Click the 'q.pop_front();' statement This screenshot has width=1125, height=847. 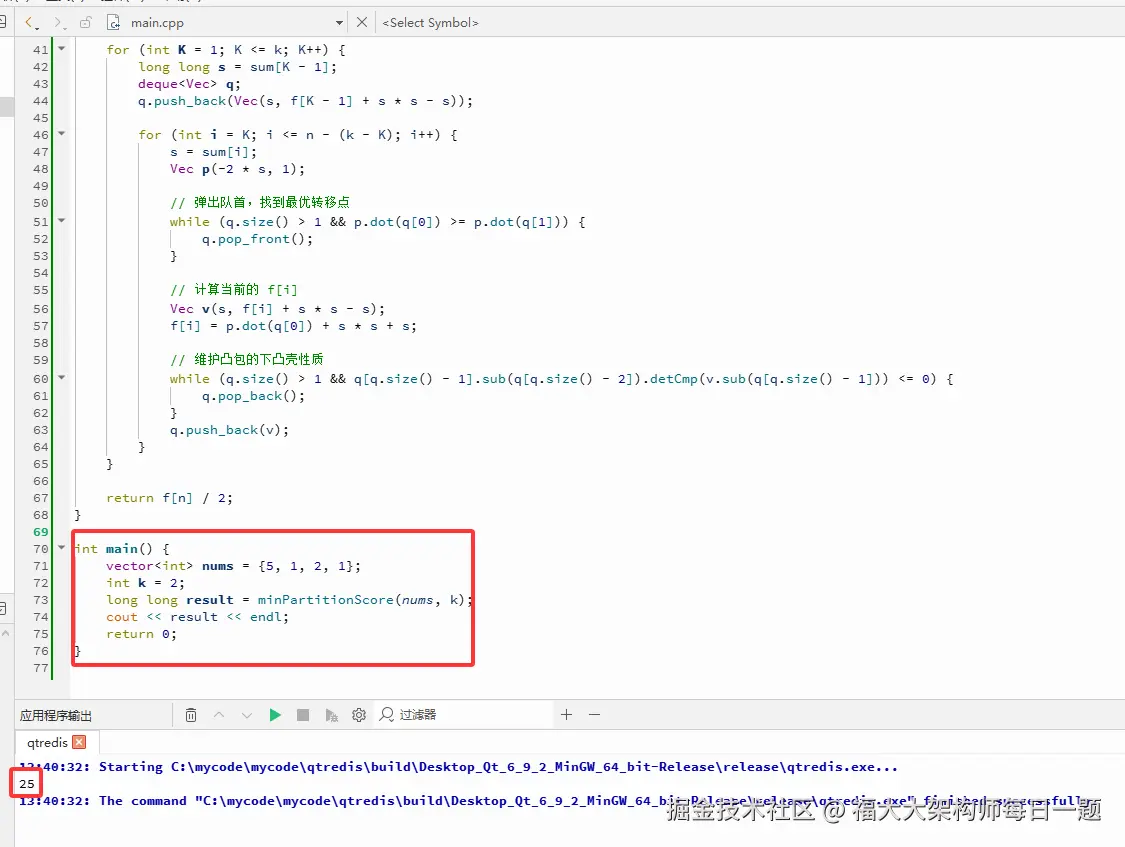click(x=258, y=240)
